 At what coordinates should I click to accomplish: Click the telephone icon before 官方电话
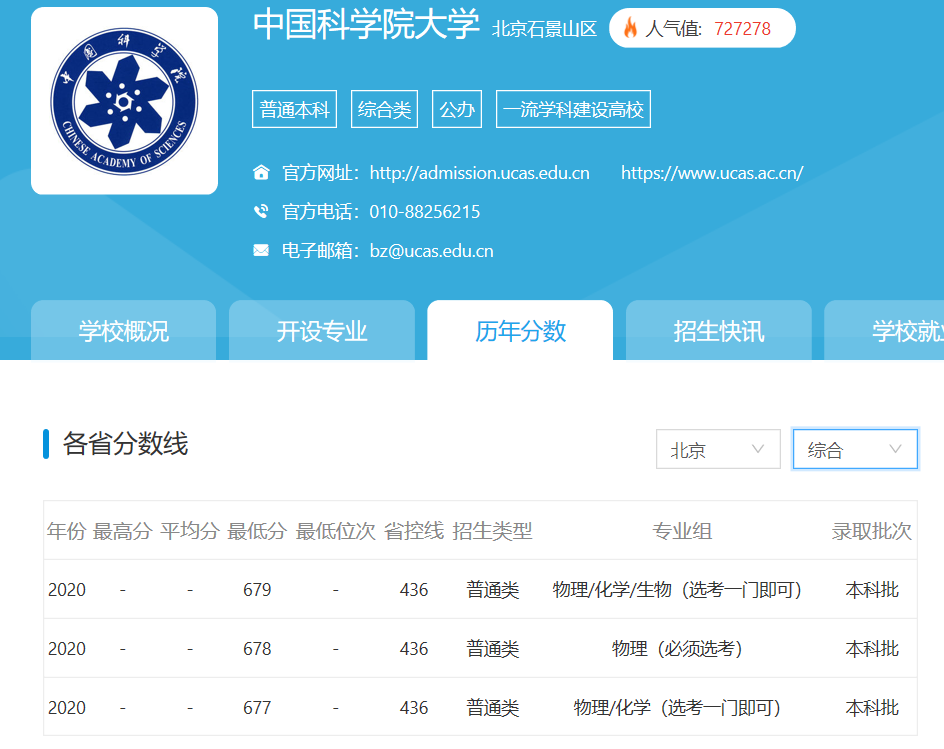259,211
